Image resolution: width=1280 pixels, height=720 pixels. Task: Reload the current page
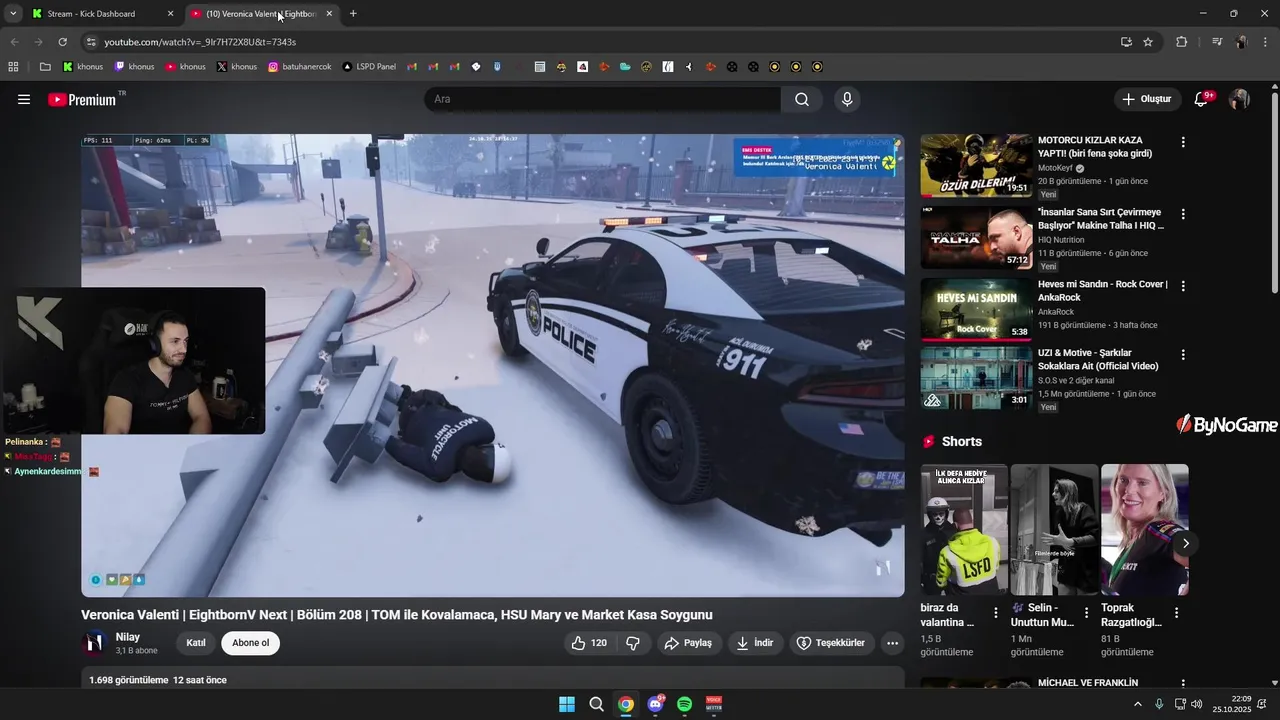[x=62, y=42]
